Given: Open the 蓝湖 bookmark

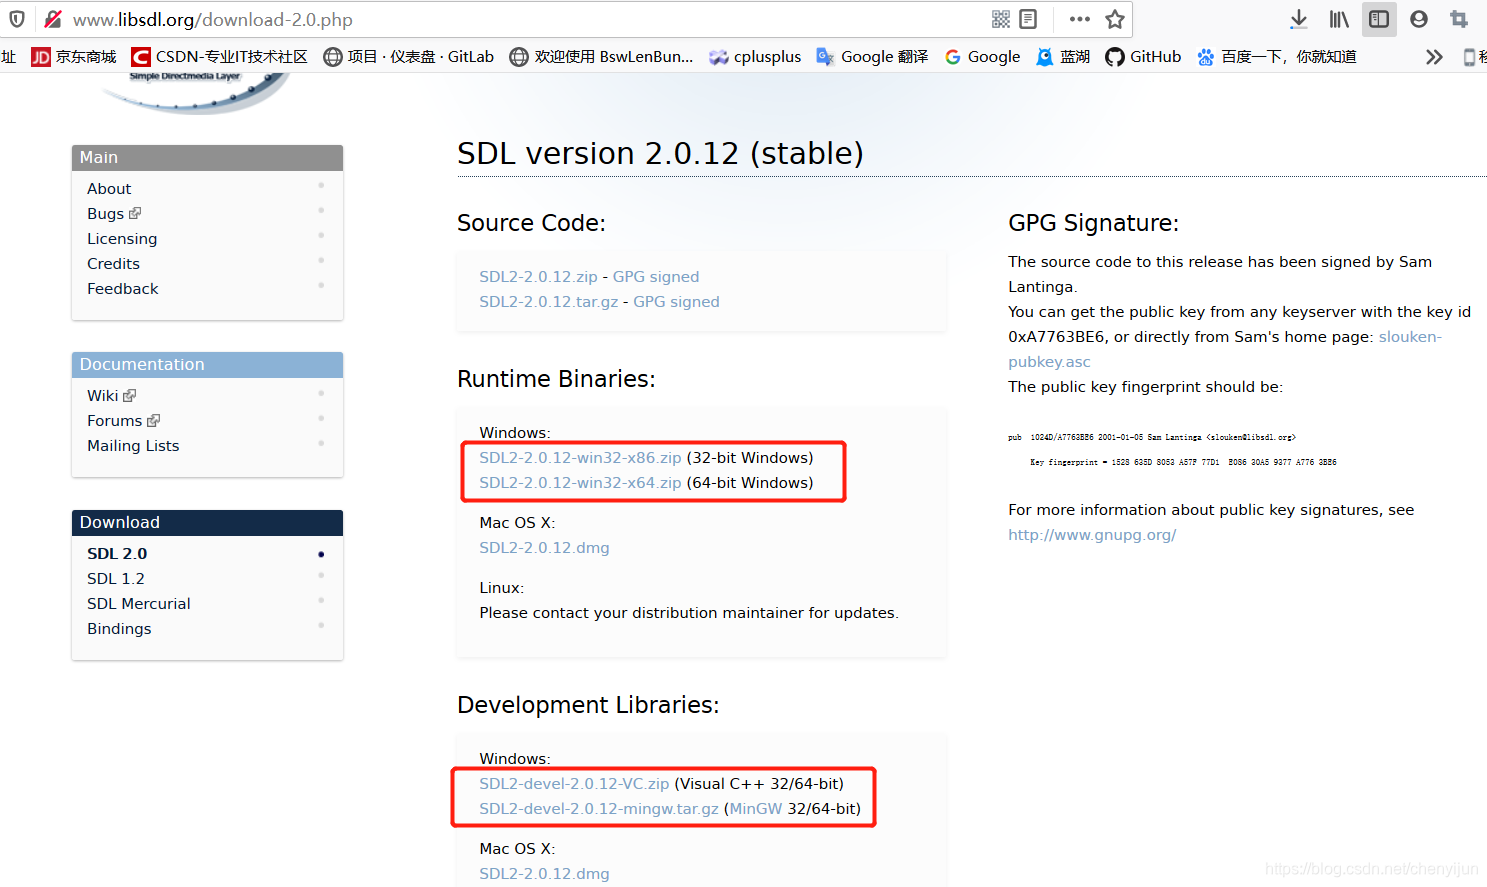Looking at the screenshot, I should pyautogui.click(x=1062, y=56).
